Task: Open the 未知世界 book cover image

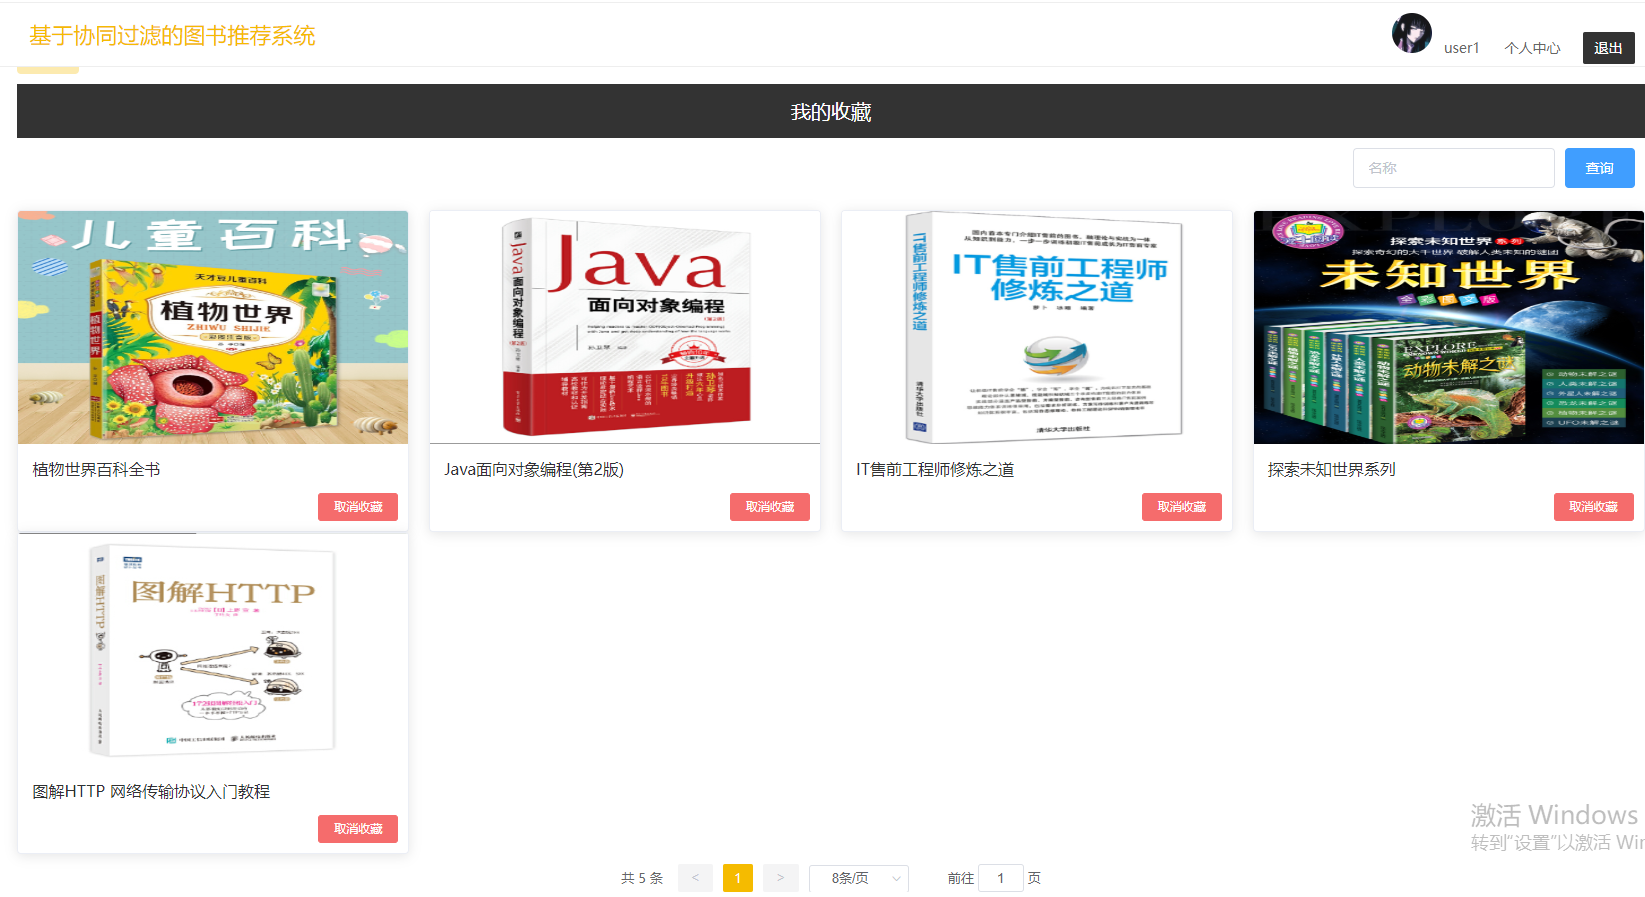Action: click(1448, 327)
